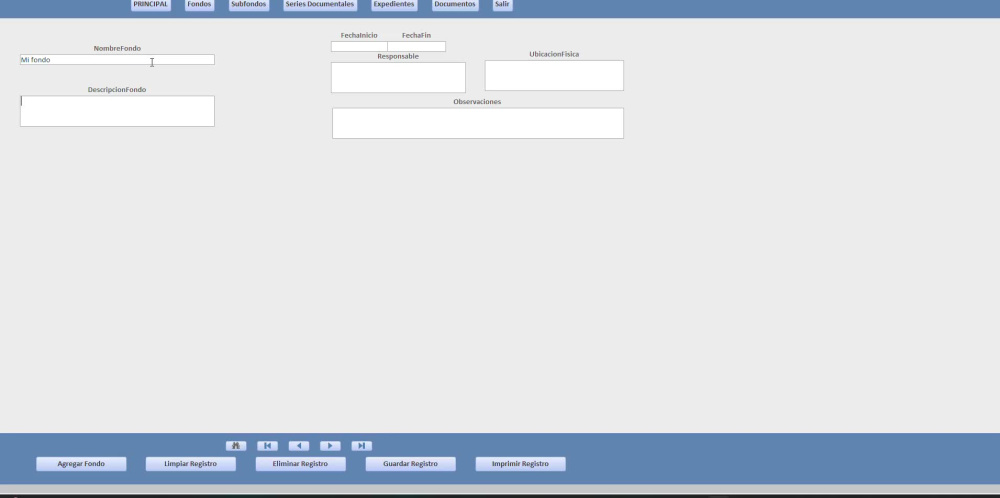Go to the next record
This screenshot has width=1000, height=498.
[x=330, y=446]
